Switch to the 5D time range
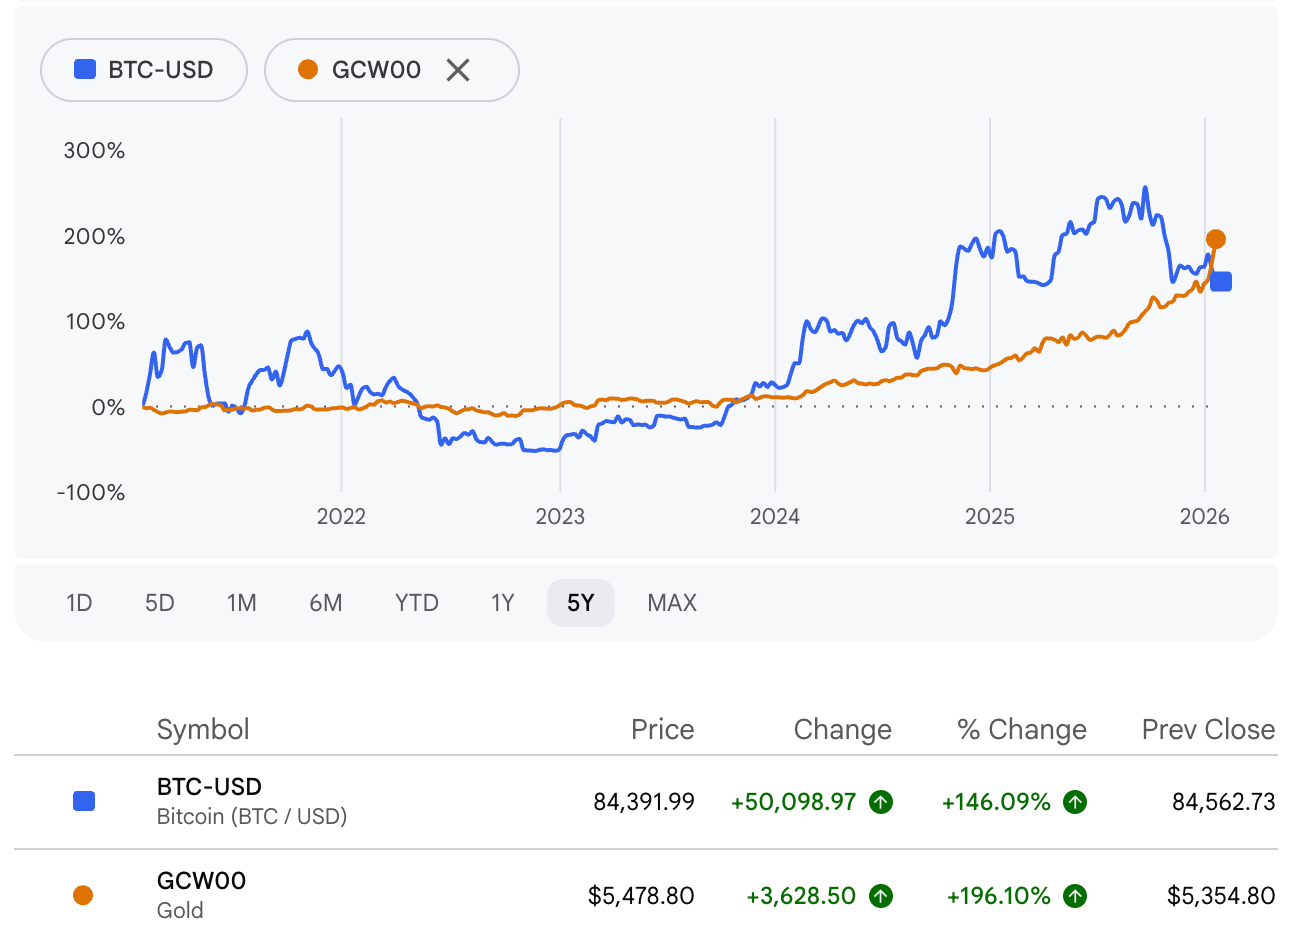Image resolution: width=1300 pixels, height=936 pixels. 160,603
